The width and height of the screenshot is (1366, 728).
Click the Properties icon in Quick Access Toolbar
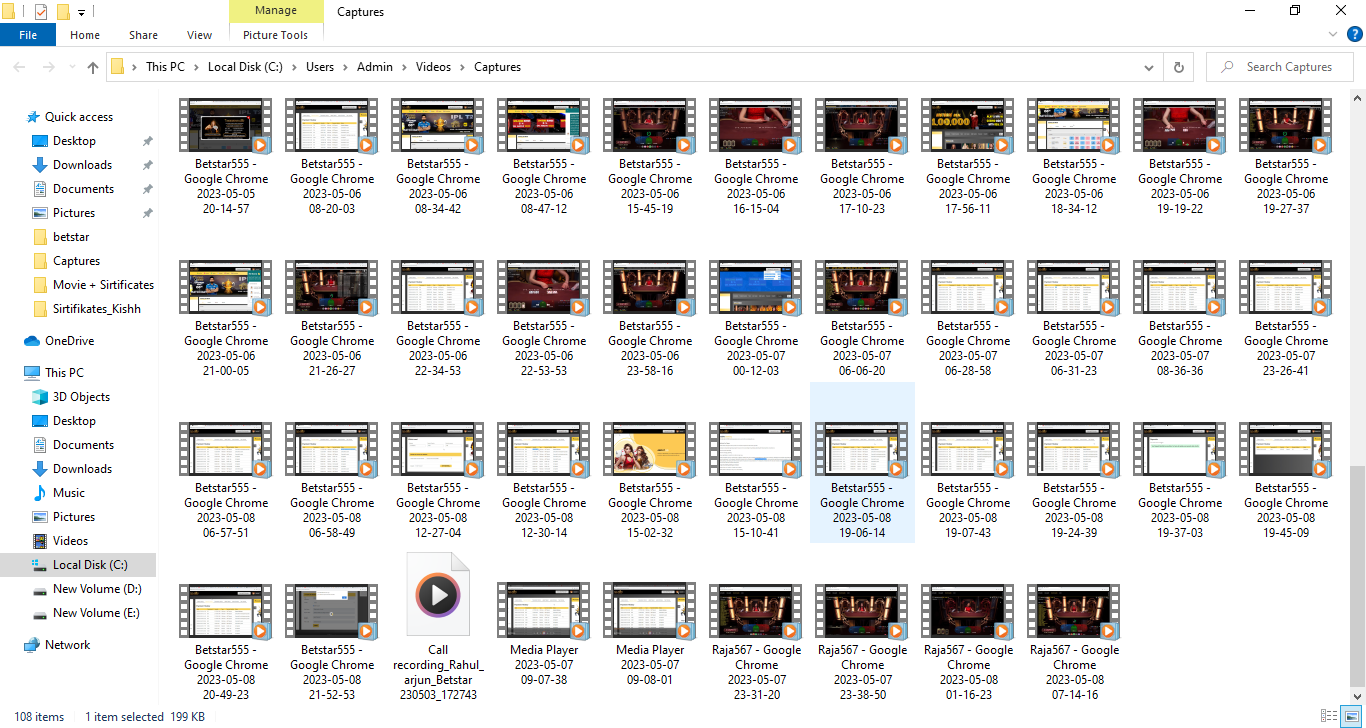coord(41,12)
